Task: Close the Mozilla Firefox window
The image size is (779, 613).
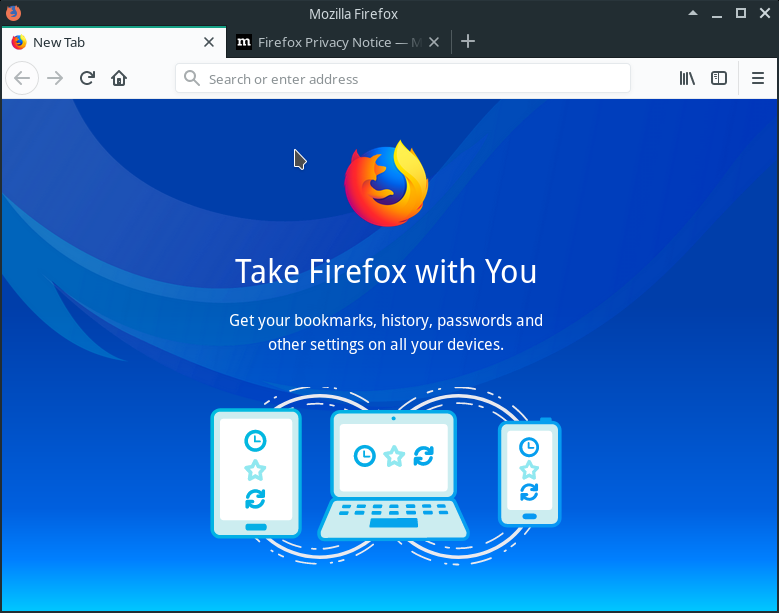Action: point(765,13)
